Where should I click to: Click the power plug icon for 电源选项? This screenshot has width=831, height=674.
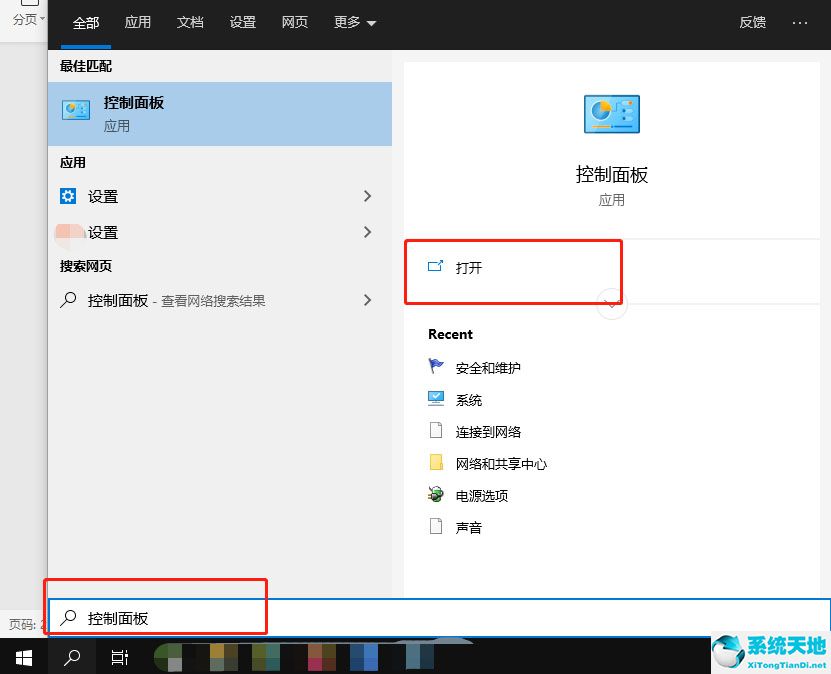[436, 494]
